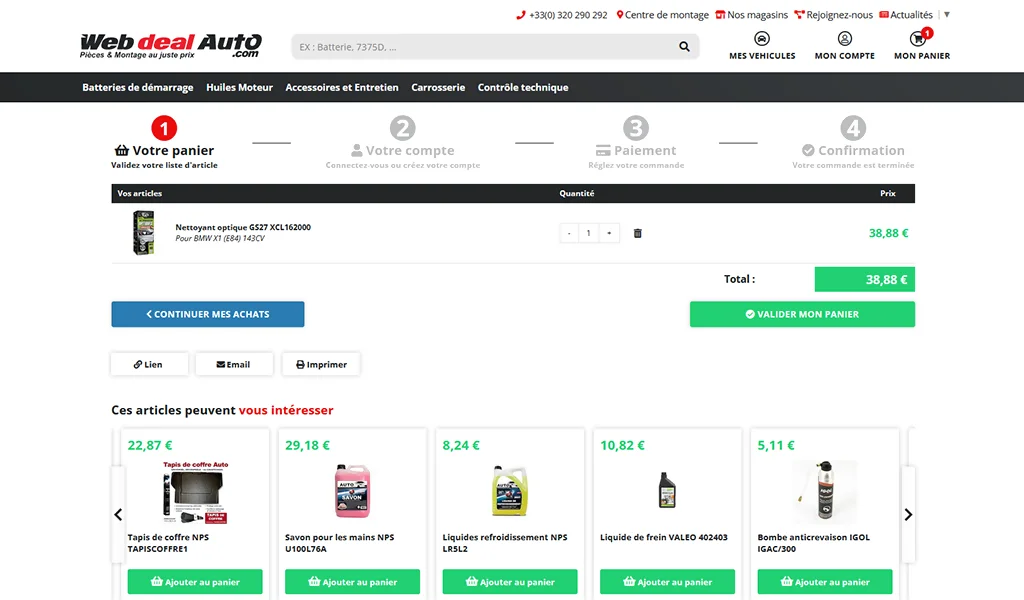Click the search magnifier icon
1024x600 pixels.
(684, 46)
